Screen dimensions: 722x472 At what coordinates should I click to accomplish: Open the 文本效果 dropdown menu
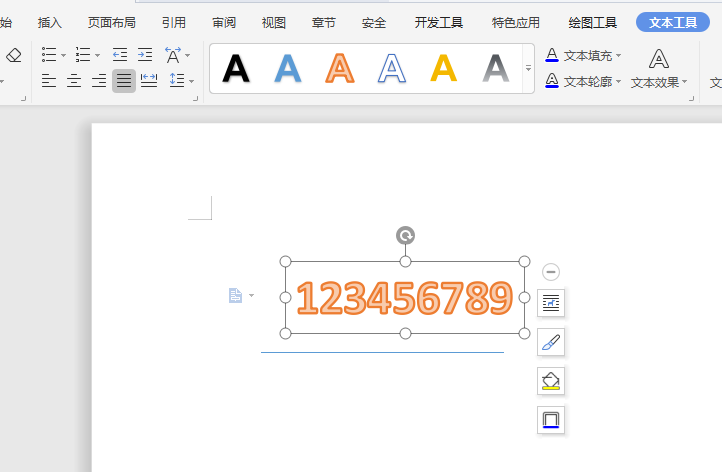[x=659, y=82]
